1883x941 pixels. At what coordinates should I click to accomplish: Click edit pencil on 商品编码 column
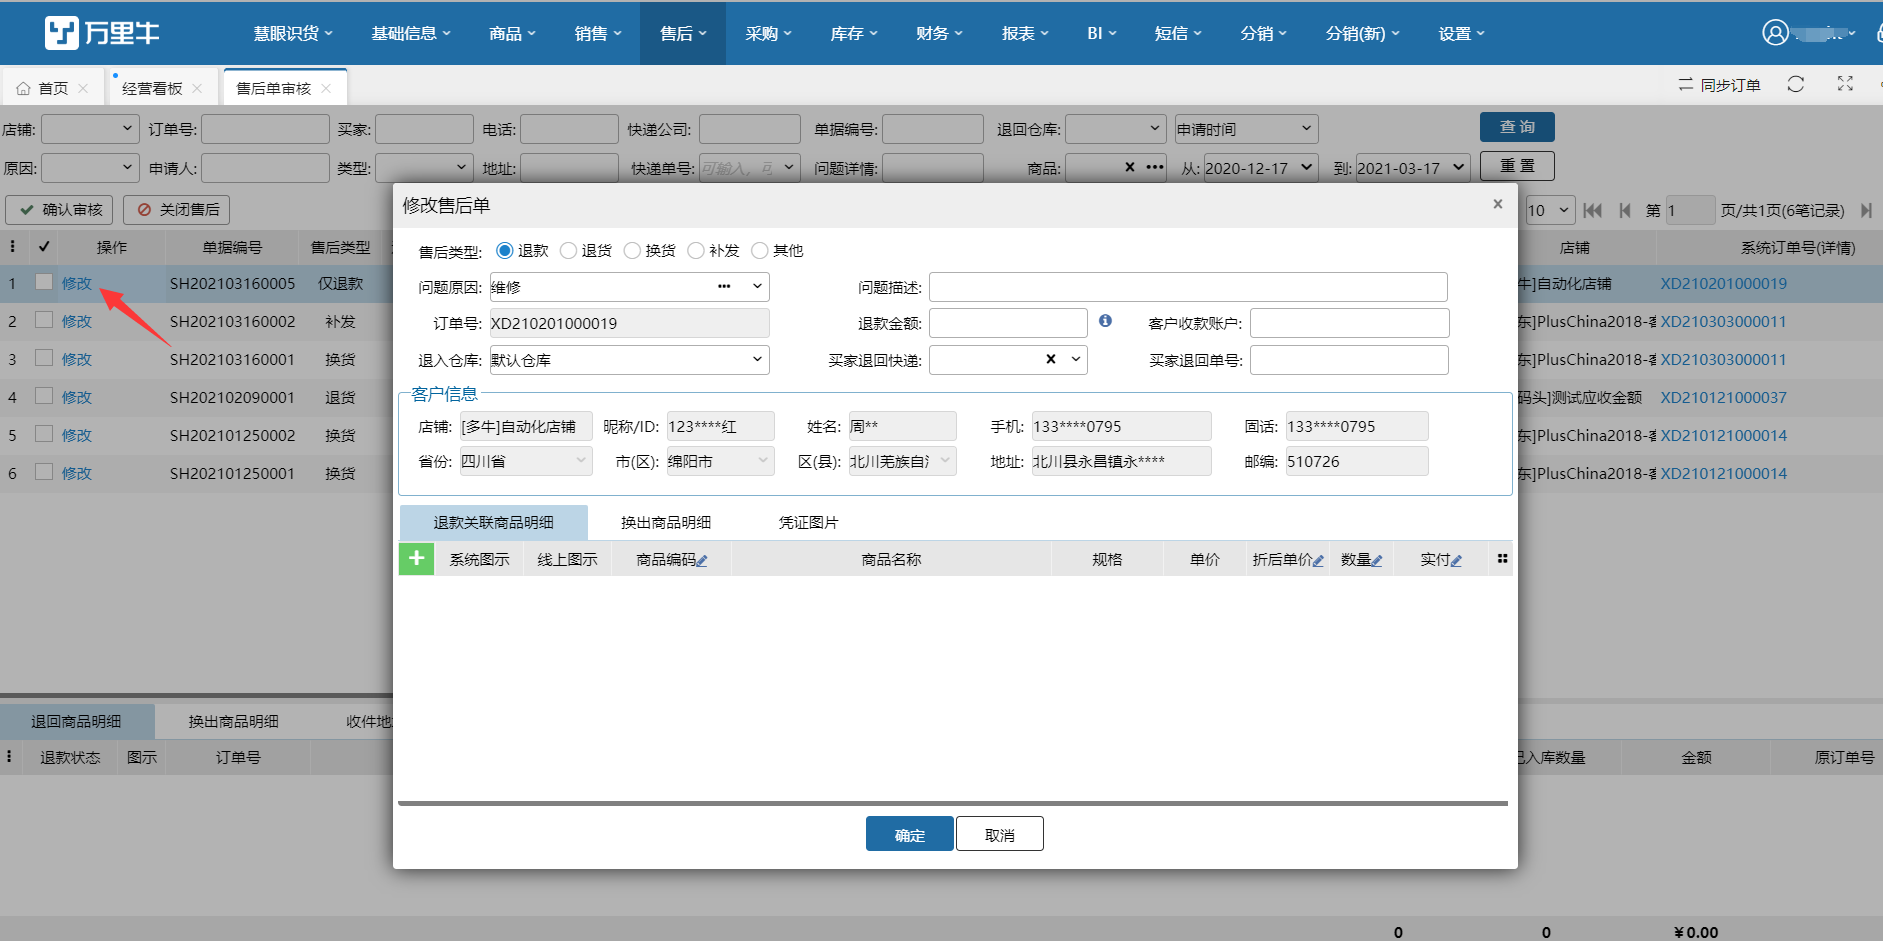(x=702, y=561)
